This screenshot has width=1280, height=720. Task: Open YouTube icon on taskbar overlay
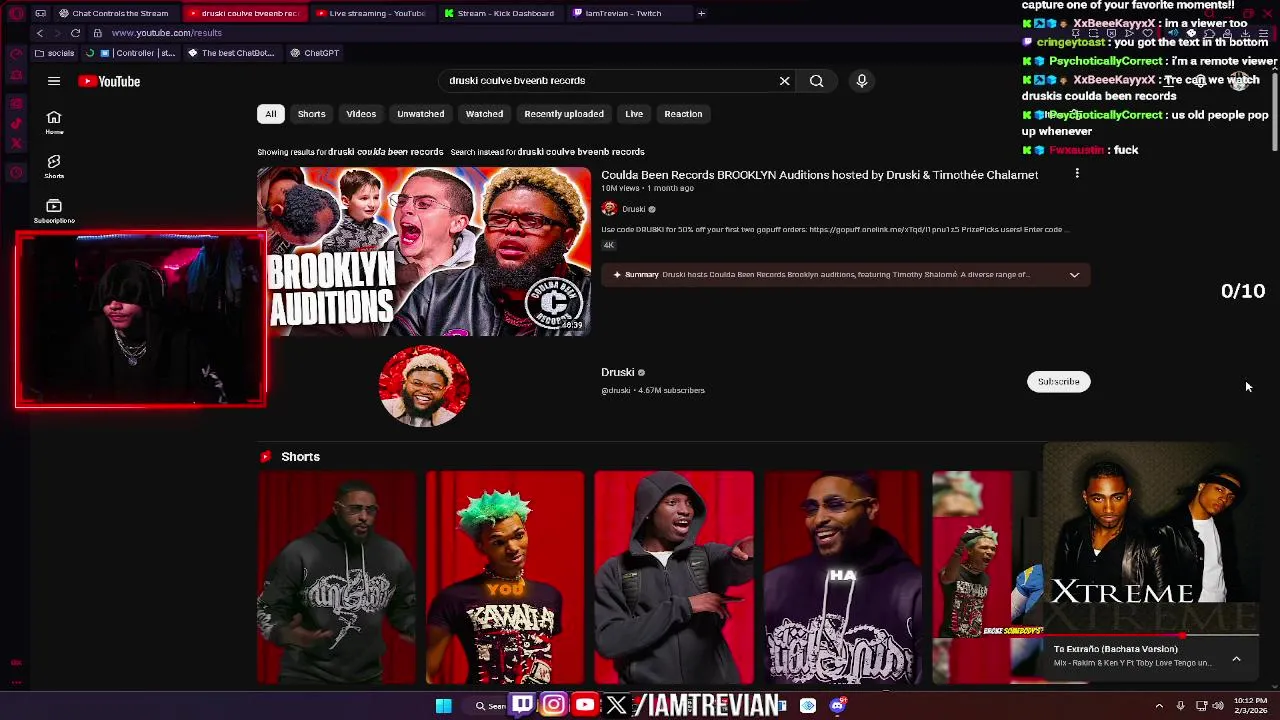click(585, 705)
